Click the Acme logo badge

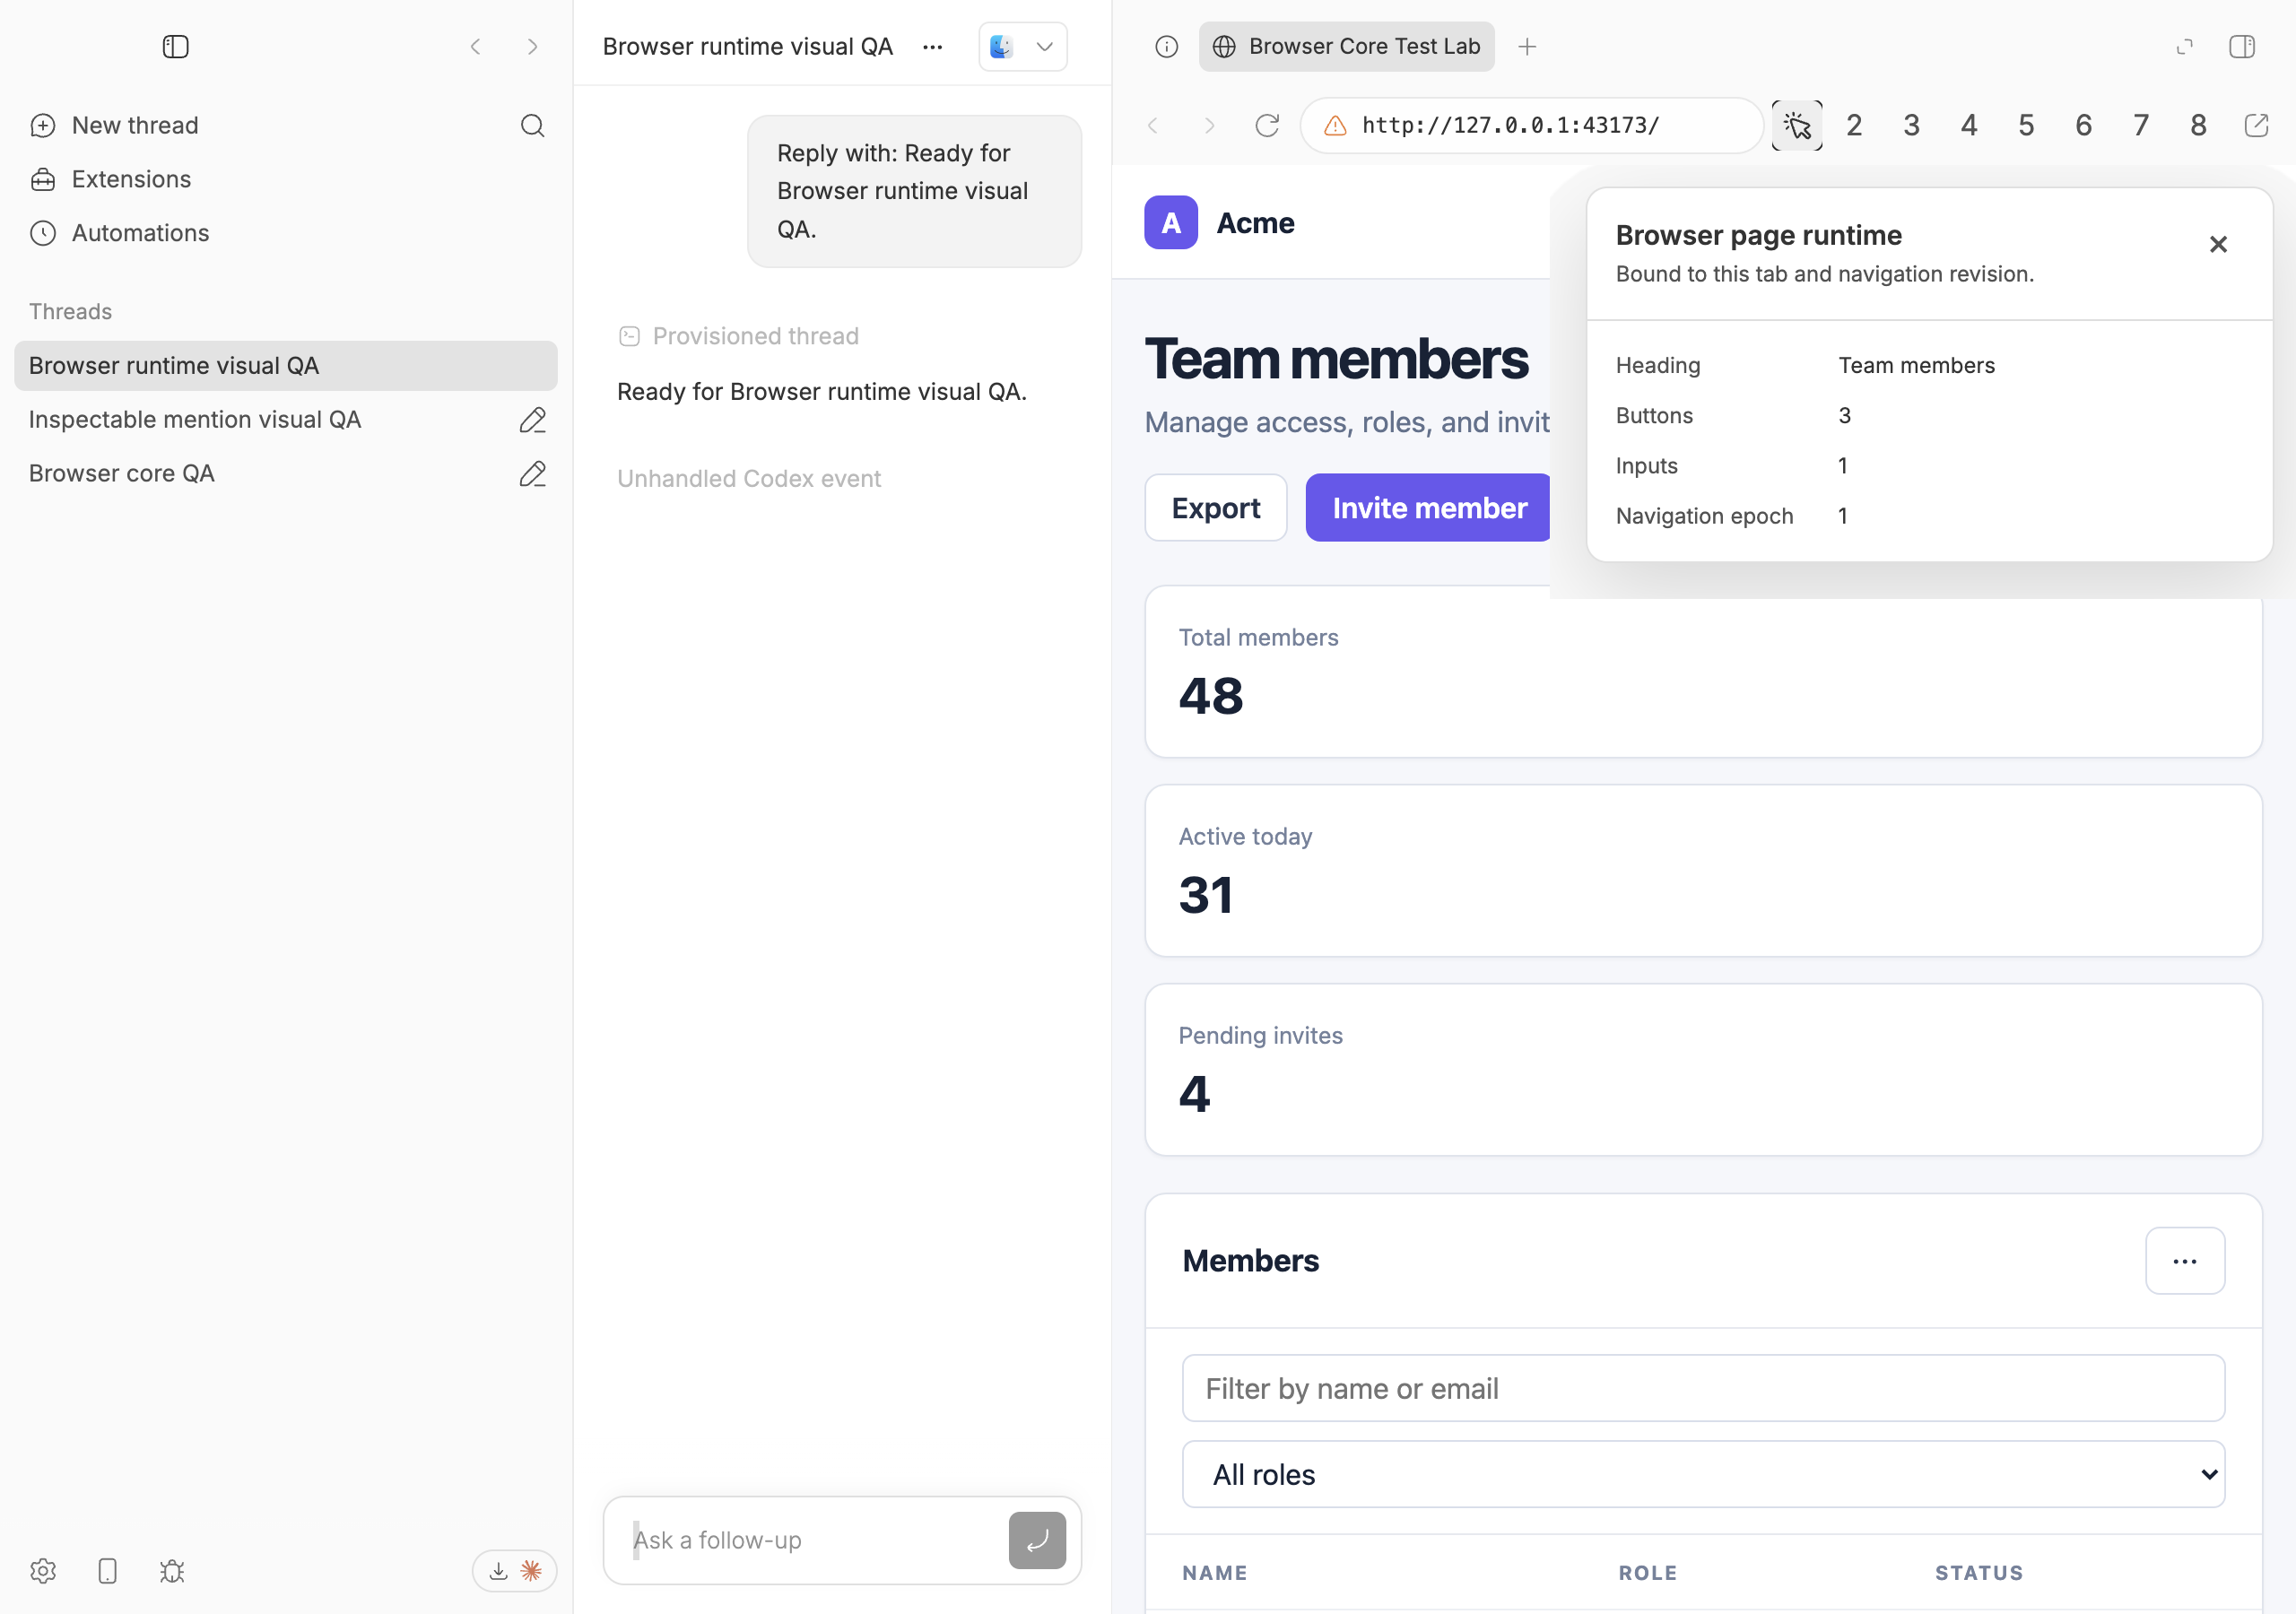coord(1170,222)
